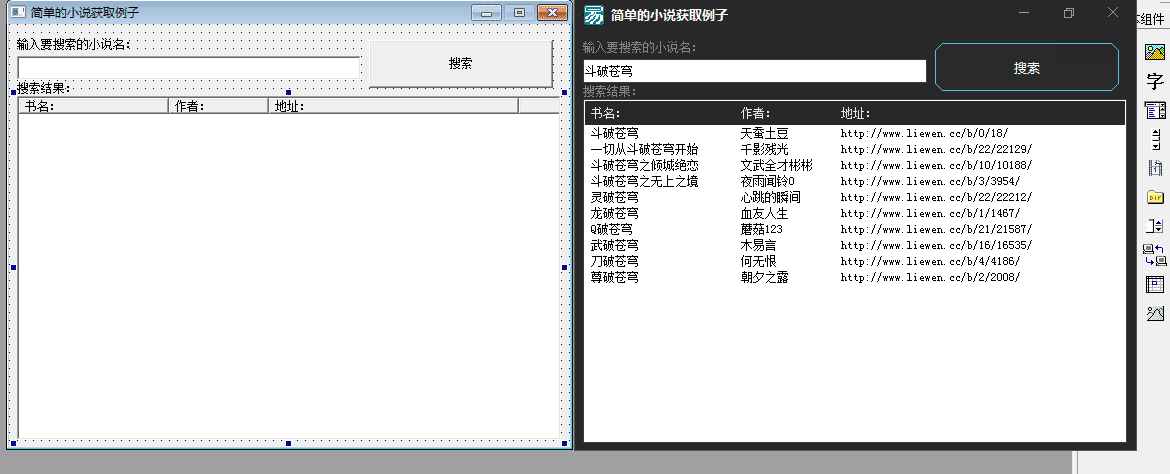Click 作者 column header in designer form
1170x474 pixels.
click(219, 106)
